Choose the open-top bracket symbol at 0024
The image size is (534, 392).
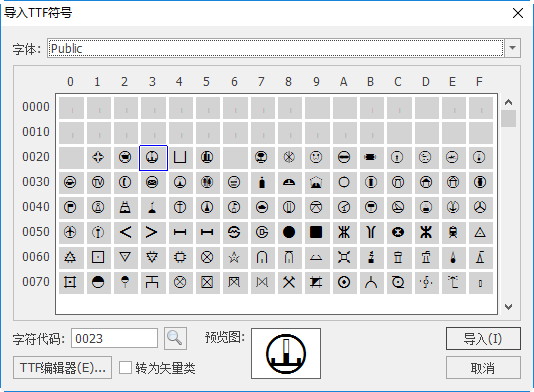click(x=180, y=157)
